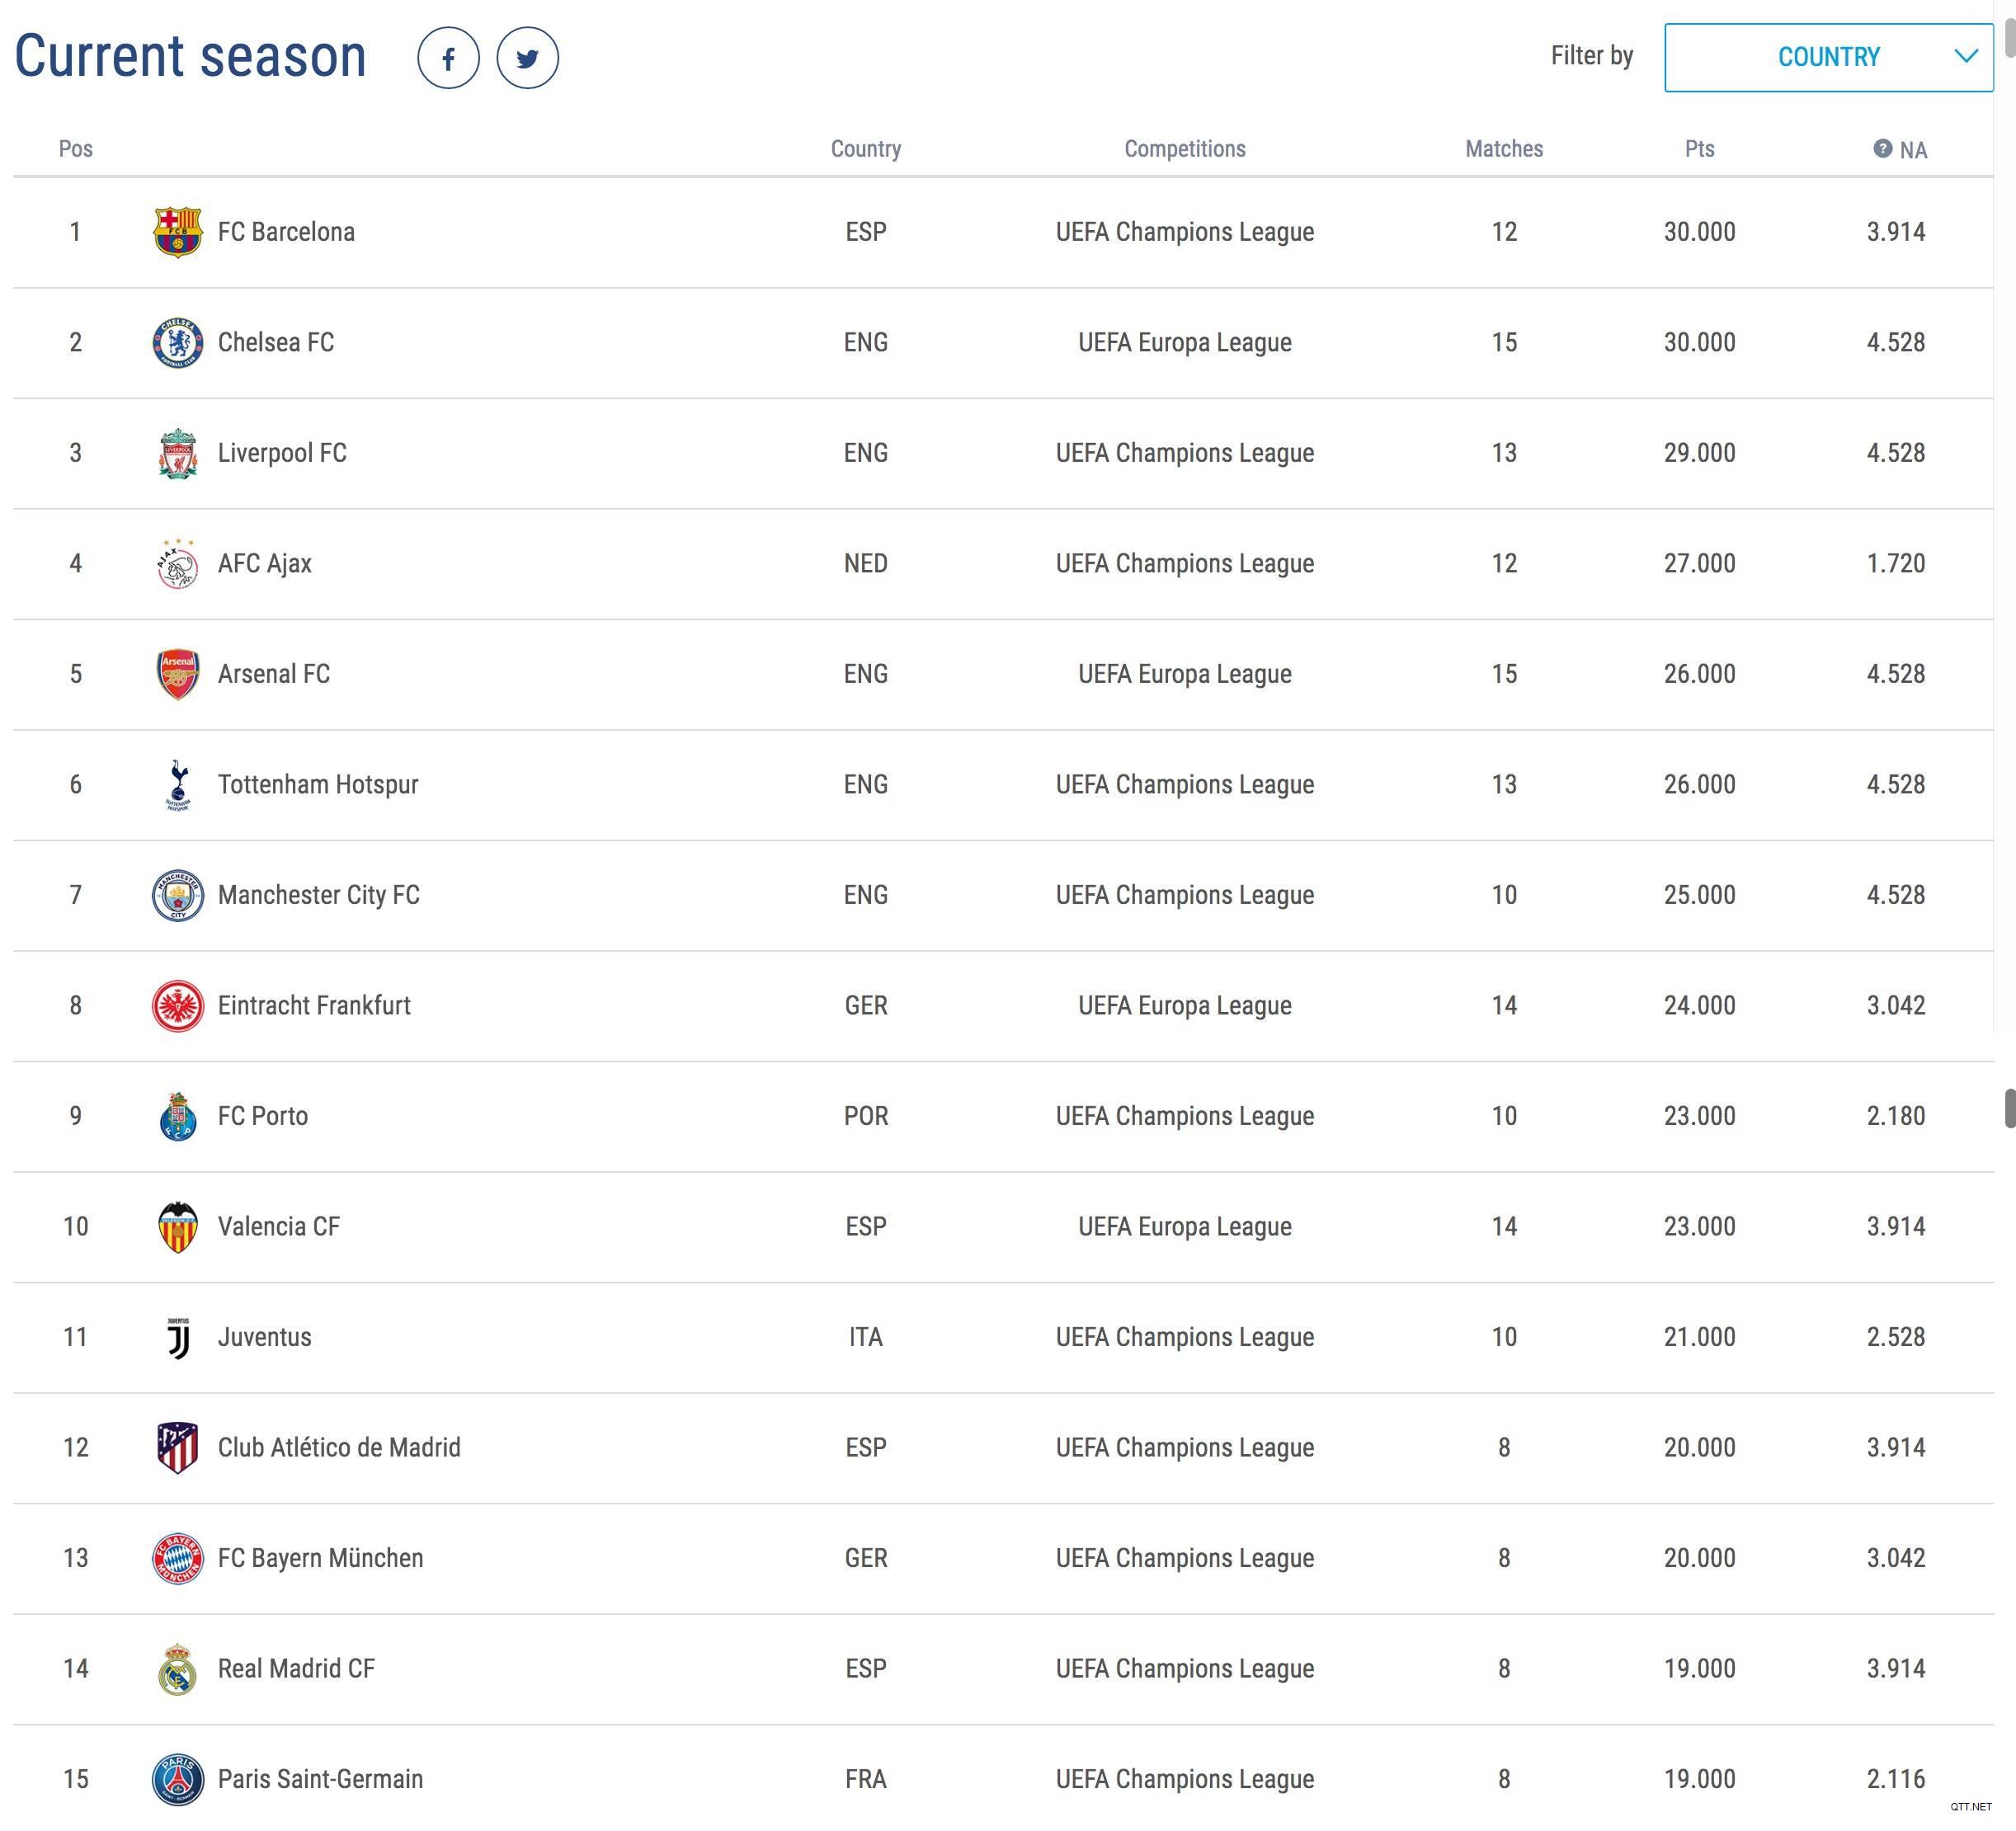Click the page vertical scrollbar thumb
The width and height of the screenshot is (2016, 1831).
tap(2009, 1108)
